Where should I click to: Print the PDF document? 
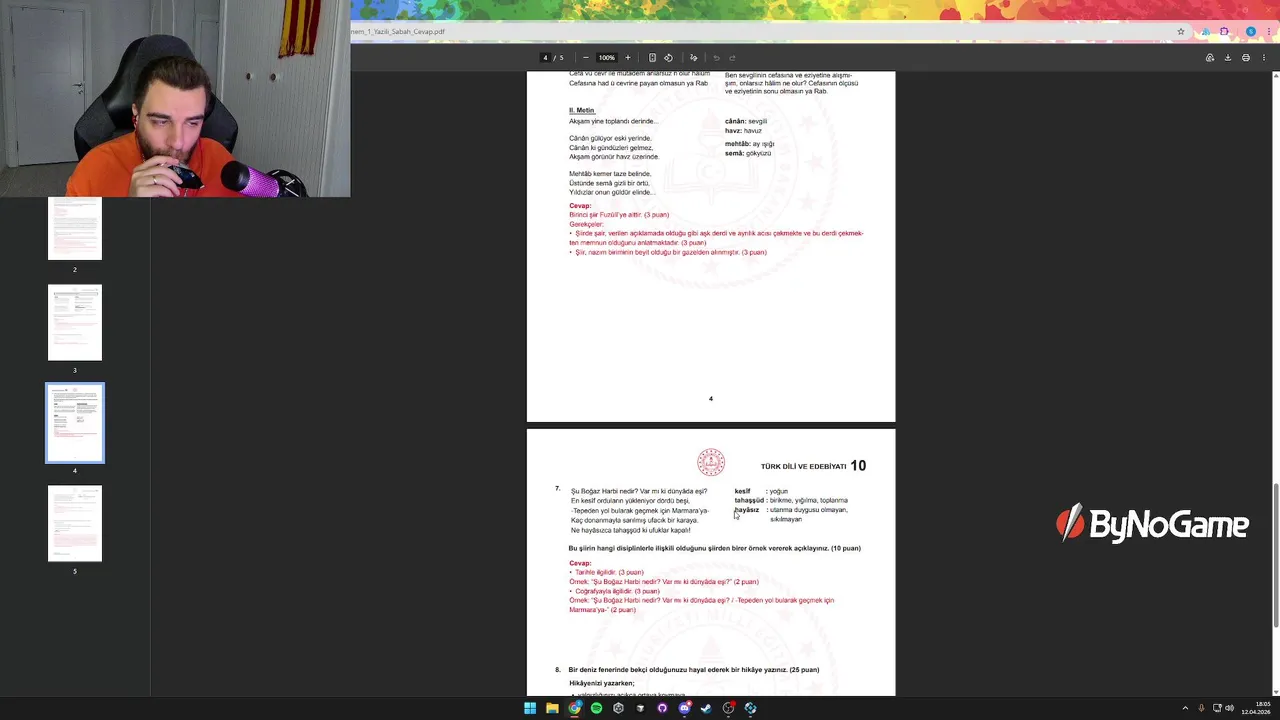[1246, 57]
